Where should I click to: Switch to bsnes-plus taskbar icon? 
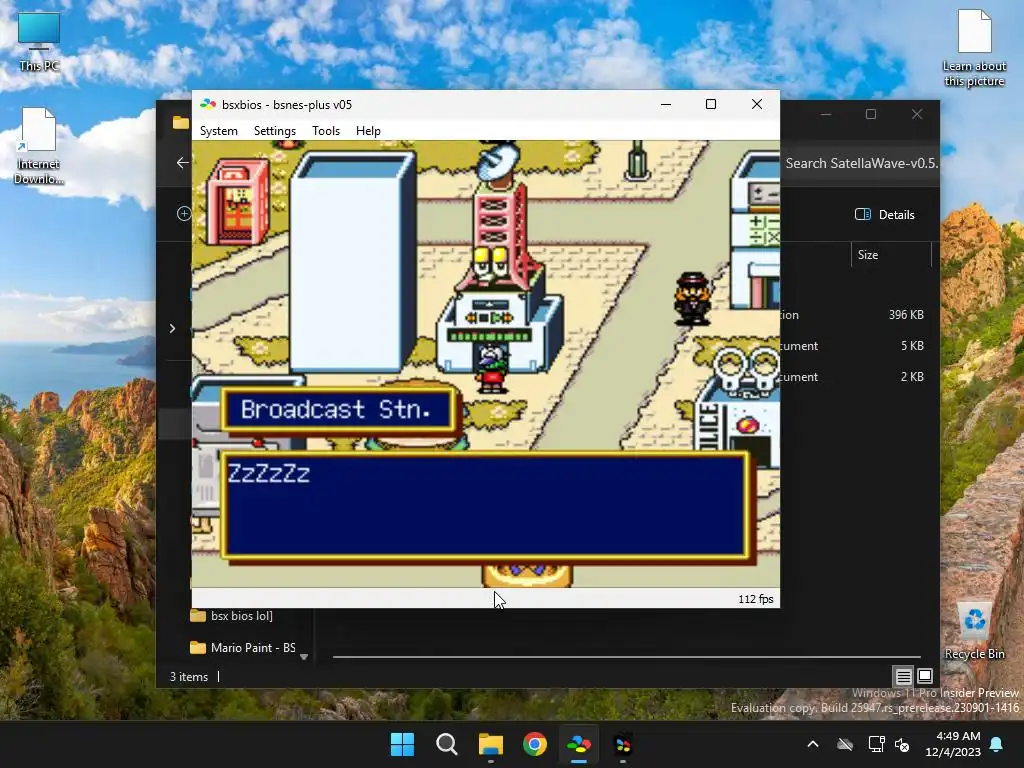tap(579, 744)
